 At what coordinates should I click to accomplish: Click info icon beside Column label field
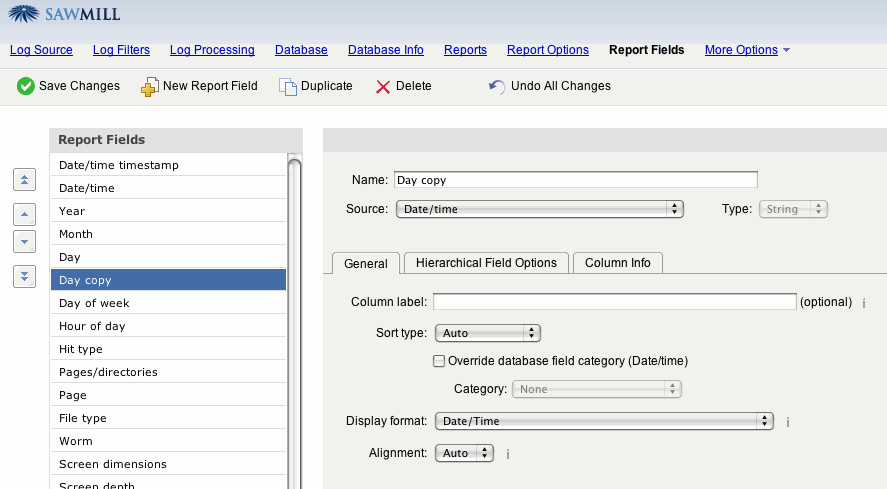click(863, 302)
